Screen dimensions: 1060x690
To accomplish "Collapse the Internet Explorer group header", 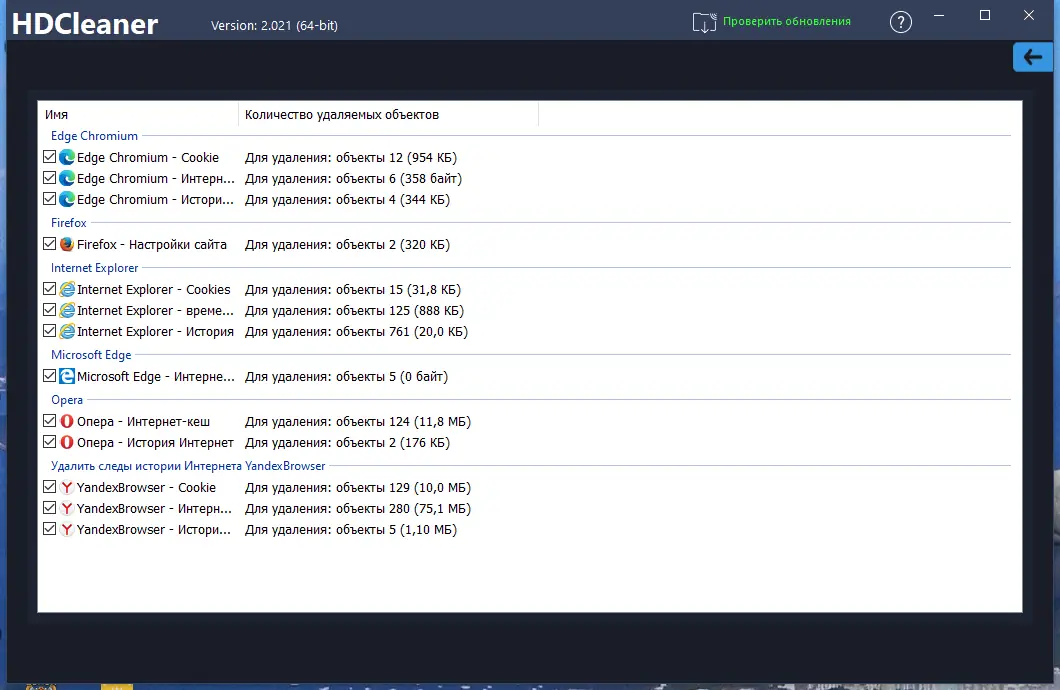I will click(94, 268).
